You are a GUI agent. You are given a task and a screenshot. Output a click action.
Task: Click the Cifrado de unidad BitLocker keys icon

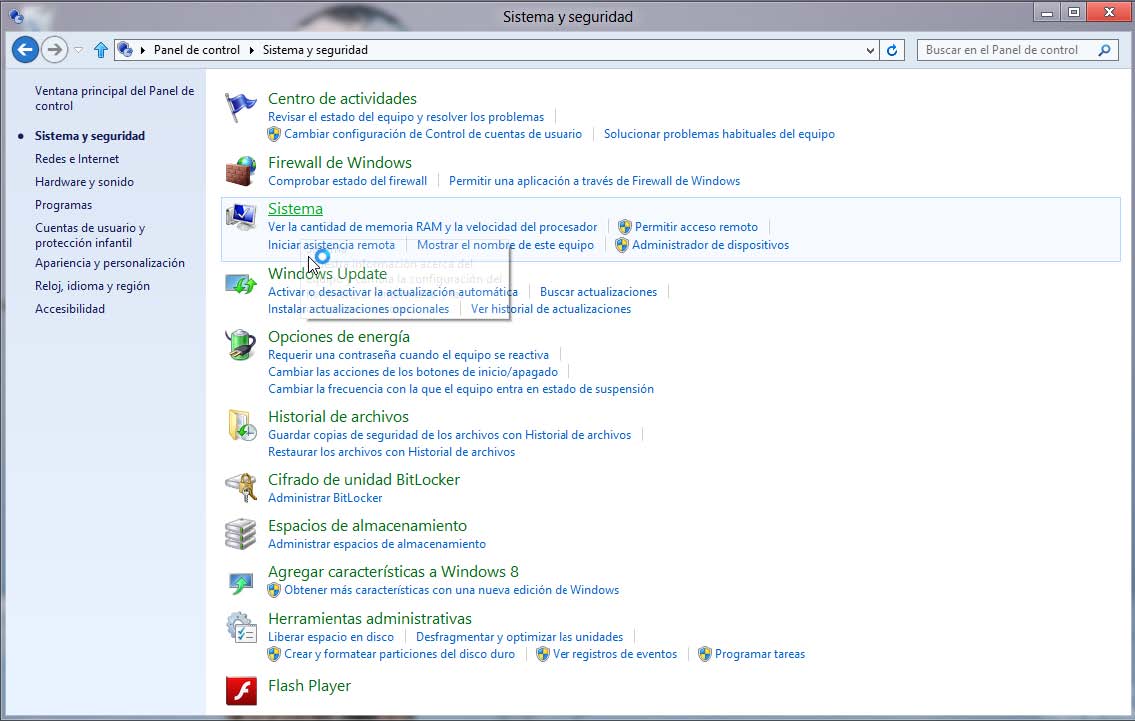click(241, 487)
